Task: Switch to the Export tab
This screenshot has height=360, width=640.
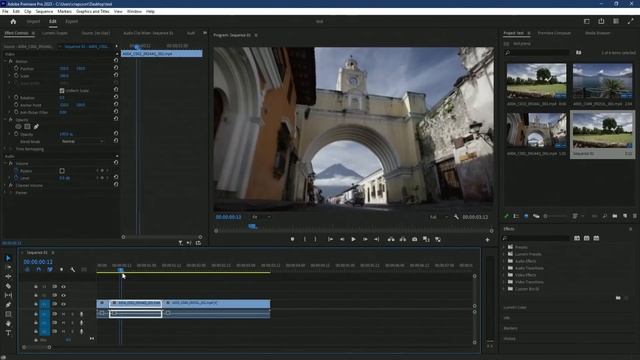Action: coord(71,21)
